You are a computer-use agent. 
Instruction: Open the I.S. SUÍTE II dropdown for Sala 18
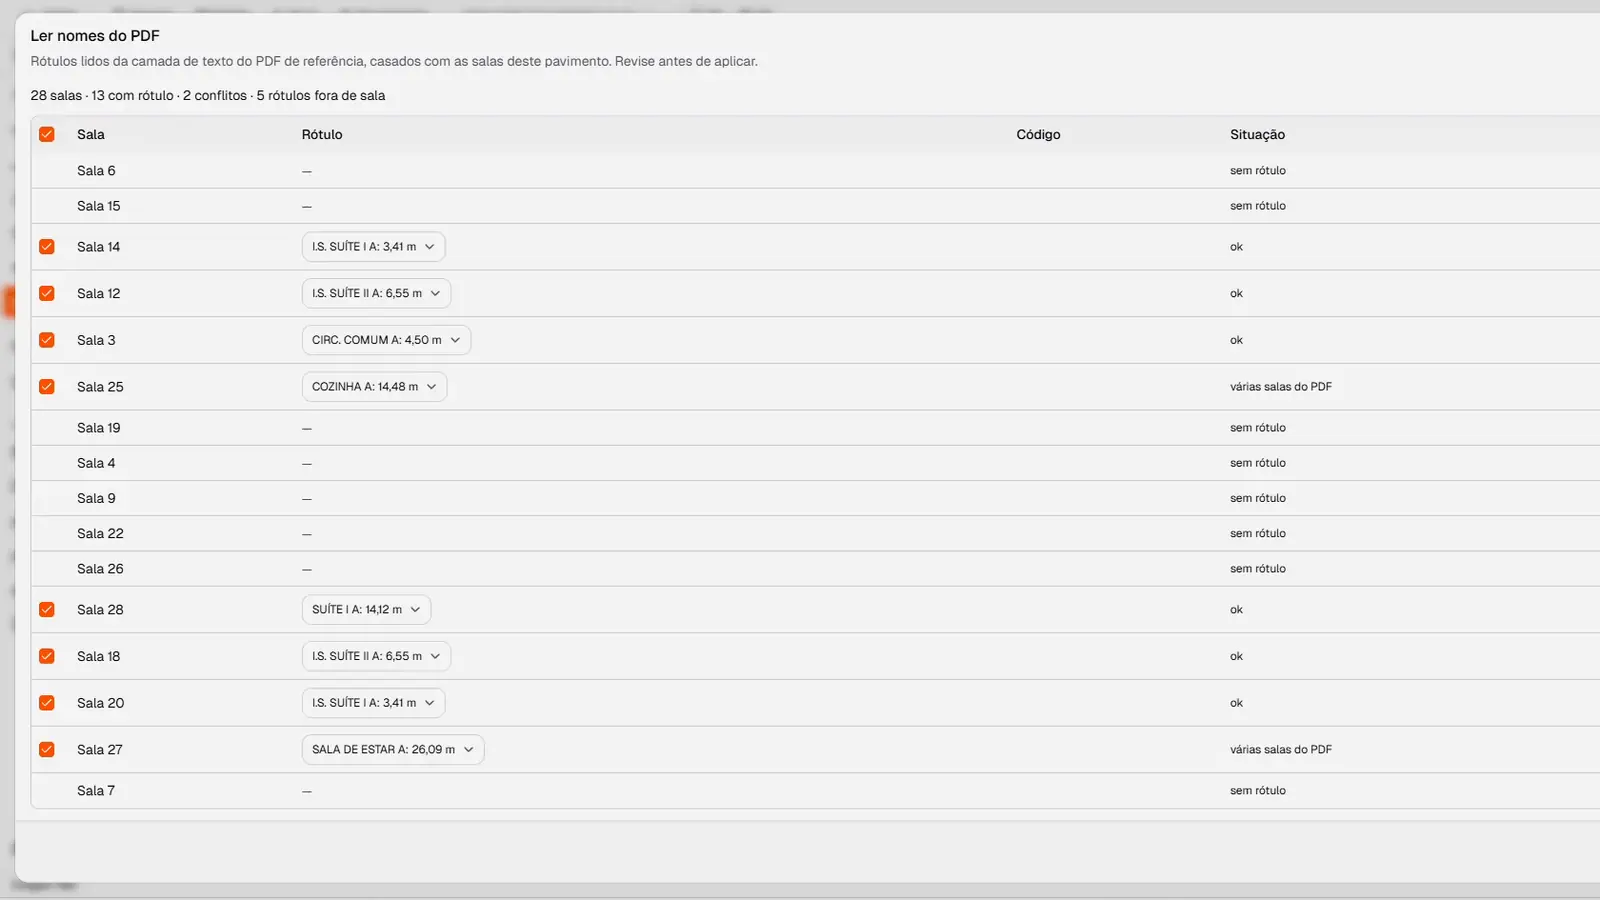[376, 656]
